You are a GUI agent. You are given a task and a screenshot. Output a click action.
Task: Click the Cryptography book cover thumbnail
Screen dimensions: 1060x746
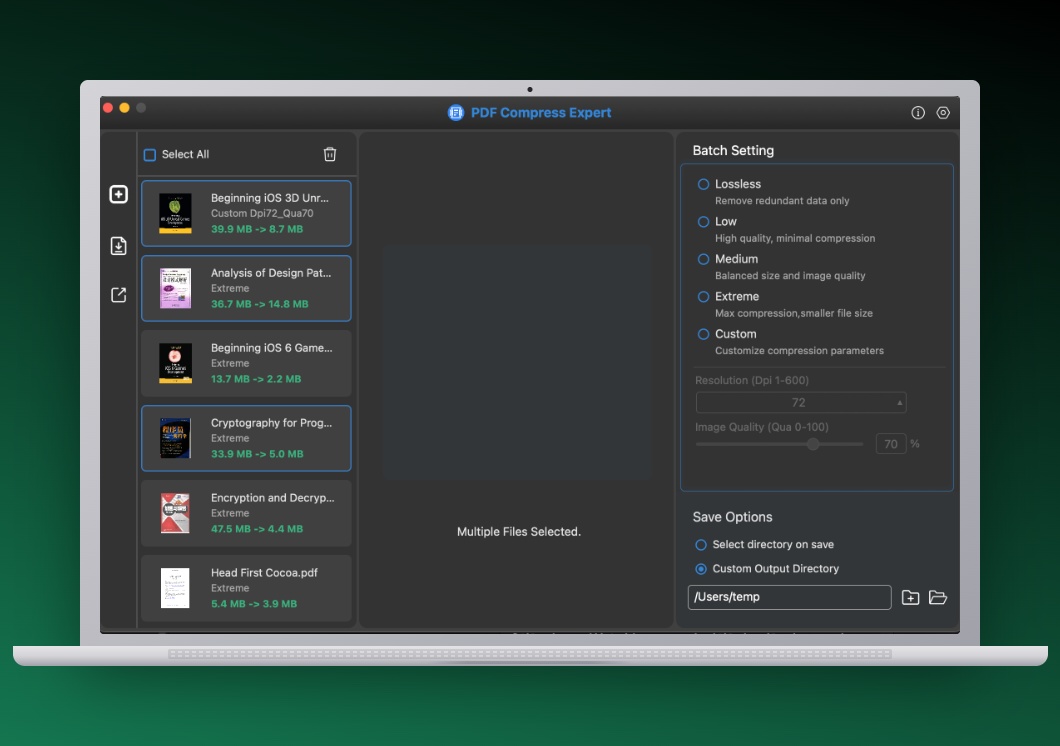click(x=175, y=439)
